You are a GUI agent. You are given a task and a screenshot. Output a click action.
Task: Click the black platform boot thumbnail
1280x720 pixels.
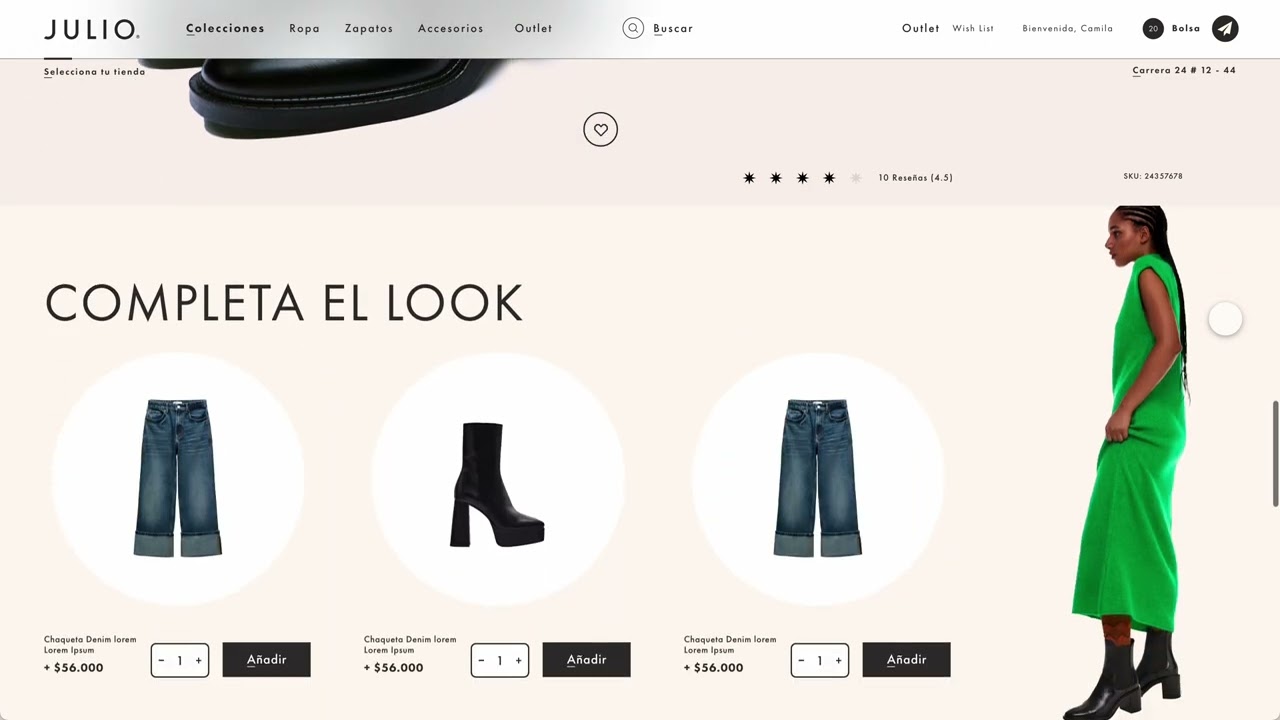[x=497, y=484]
